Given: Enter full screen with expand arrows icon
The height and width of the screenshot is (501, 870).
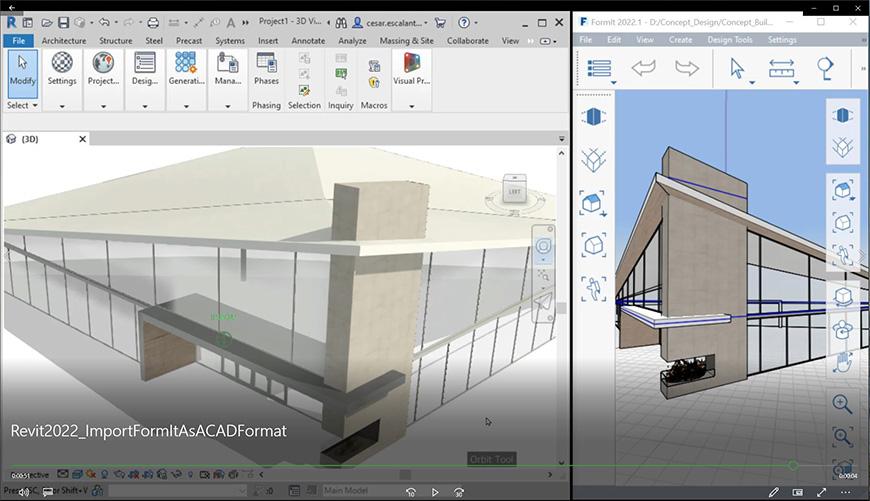Looking at the screenshot, I should [821, 492].
